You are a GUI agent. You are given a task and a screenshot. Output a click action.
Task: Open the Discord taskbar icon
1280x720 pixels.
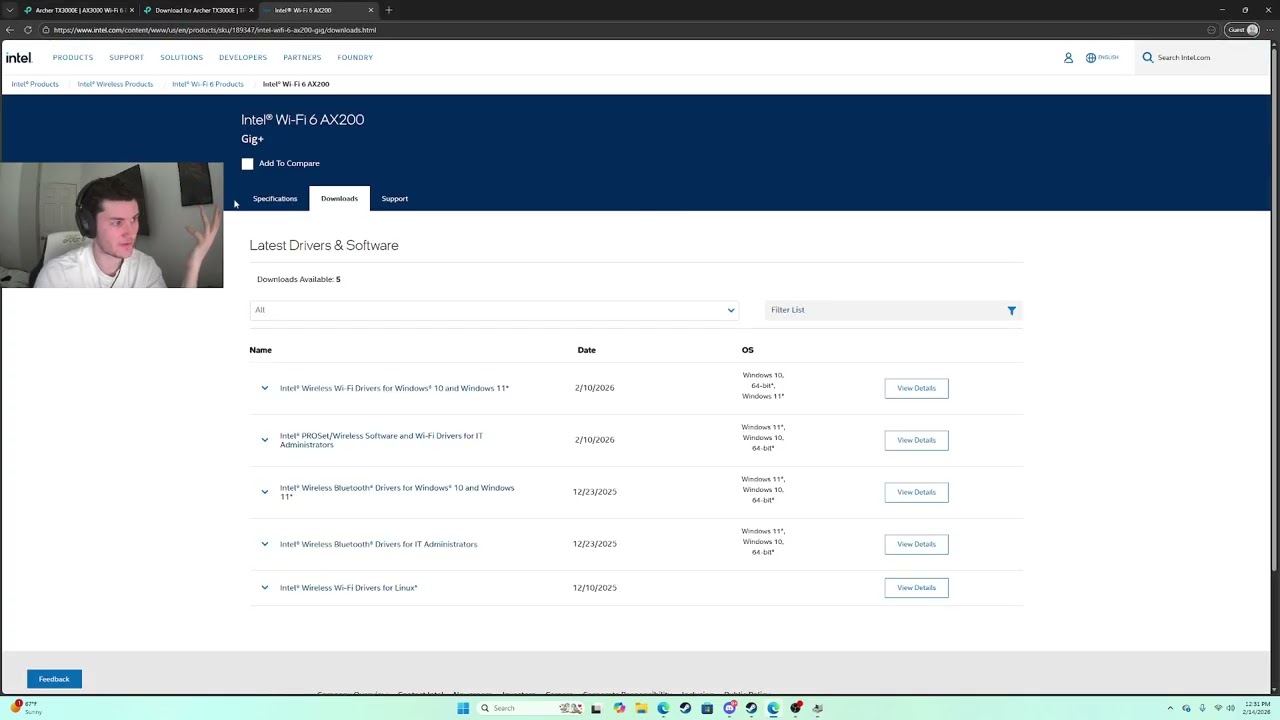729,708
